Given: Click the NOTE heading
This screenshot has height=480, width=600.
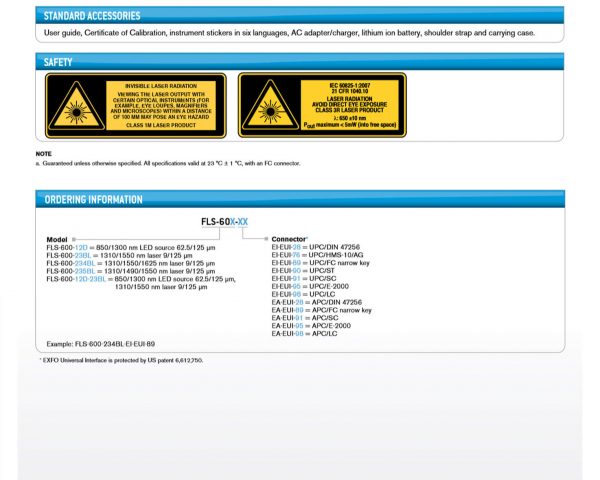Looking at the screenshot, I should pyautogui.click(x=43, y=154).
